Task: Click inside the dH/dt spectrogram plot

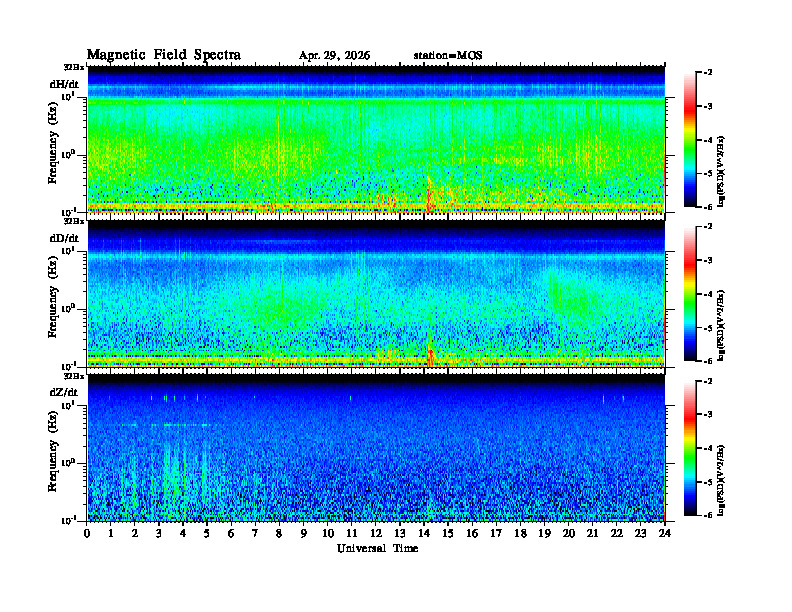Action: pos(376,139)
